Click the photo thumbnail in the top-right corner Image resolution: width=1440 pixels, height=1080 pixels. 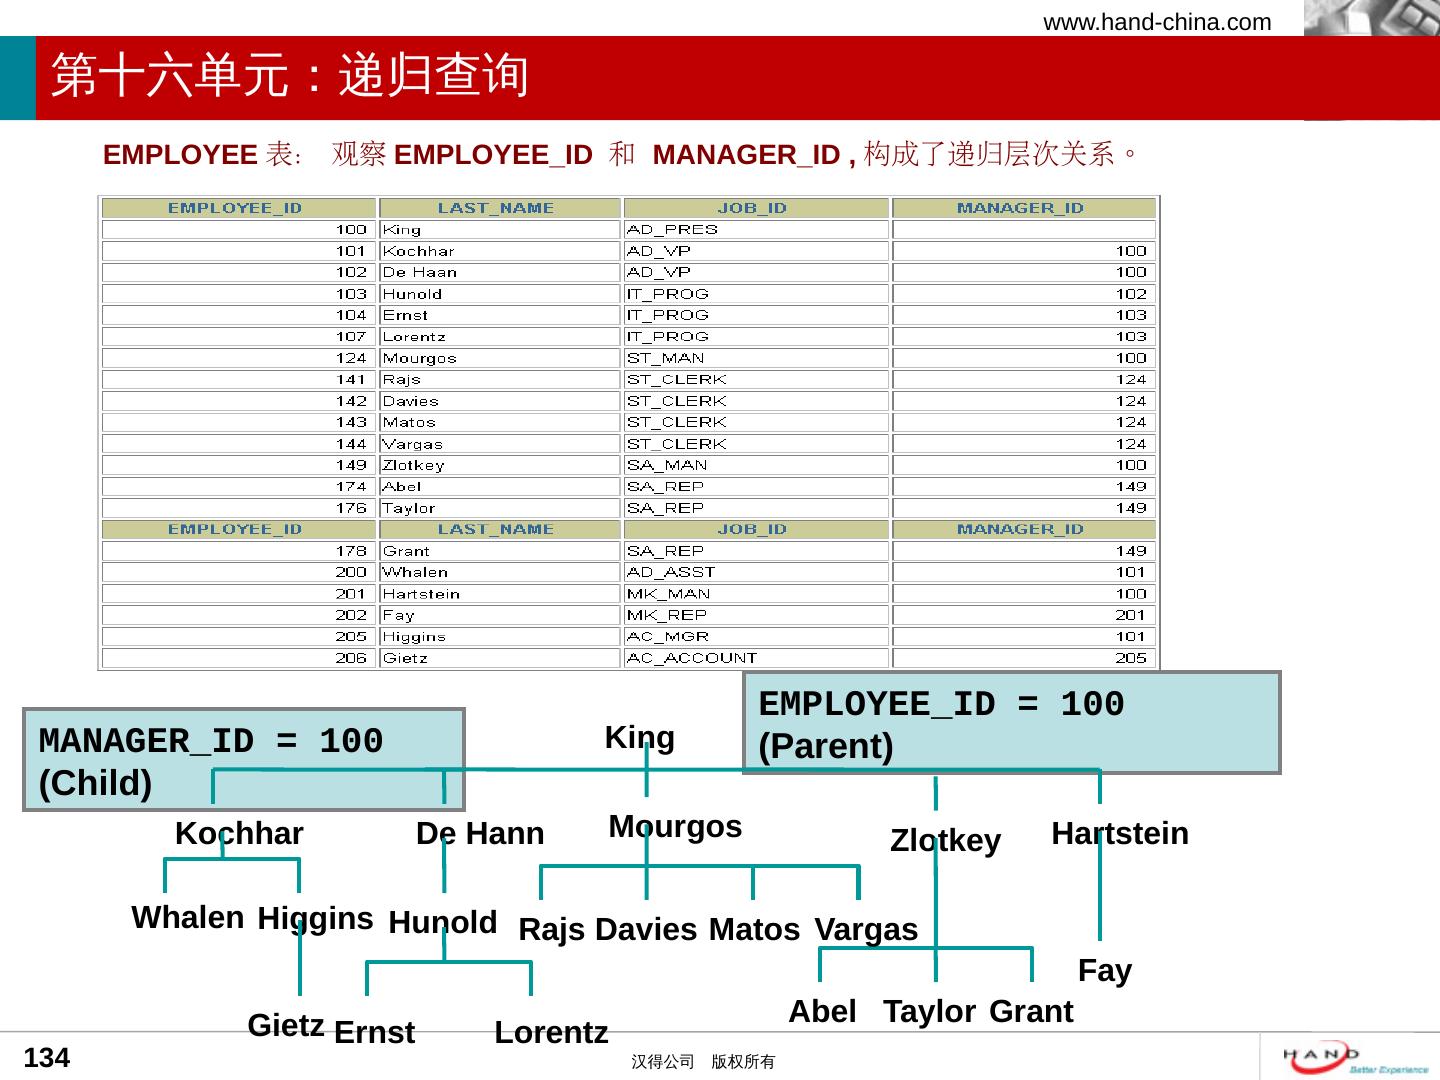pos(1371,18)
